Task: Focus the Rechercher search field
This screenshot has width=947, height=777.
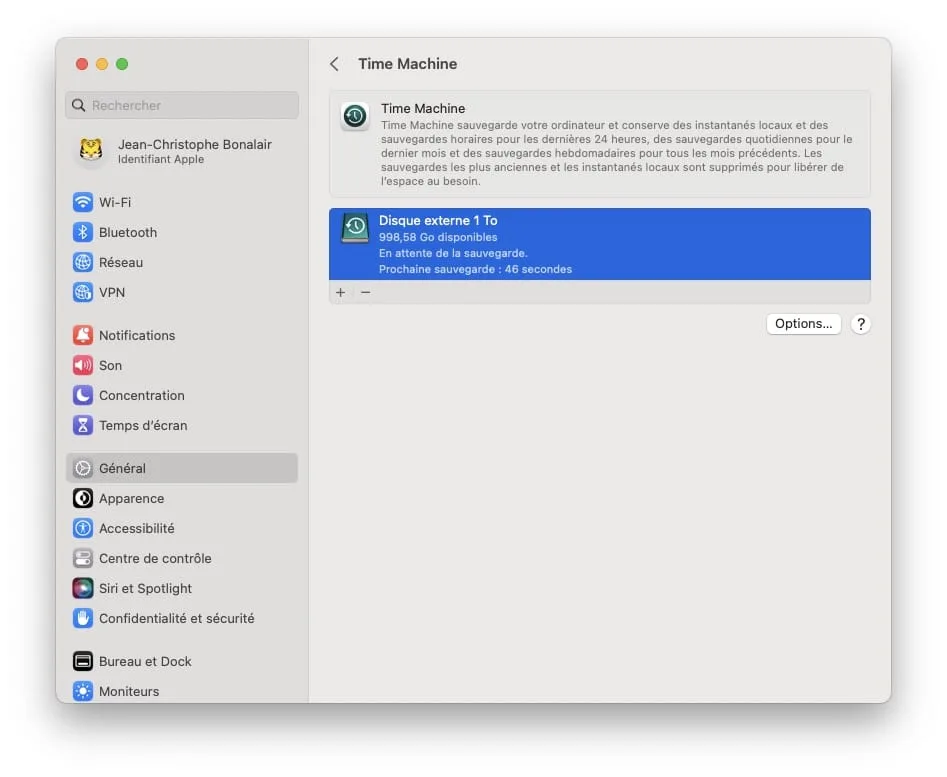Action: (182, 106)
